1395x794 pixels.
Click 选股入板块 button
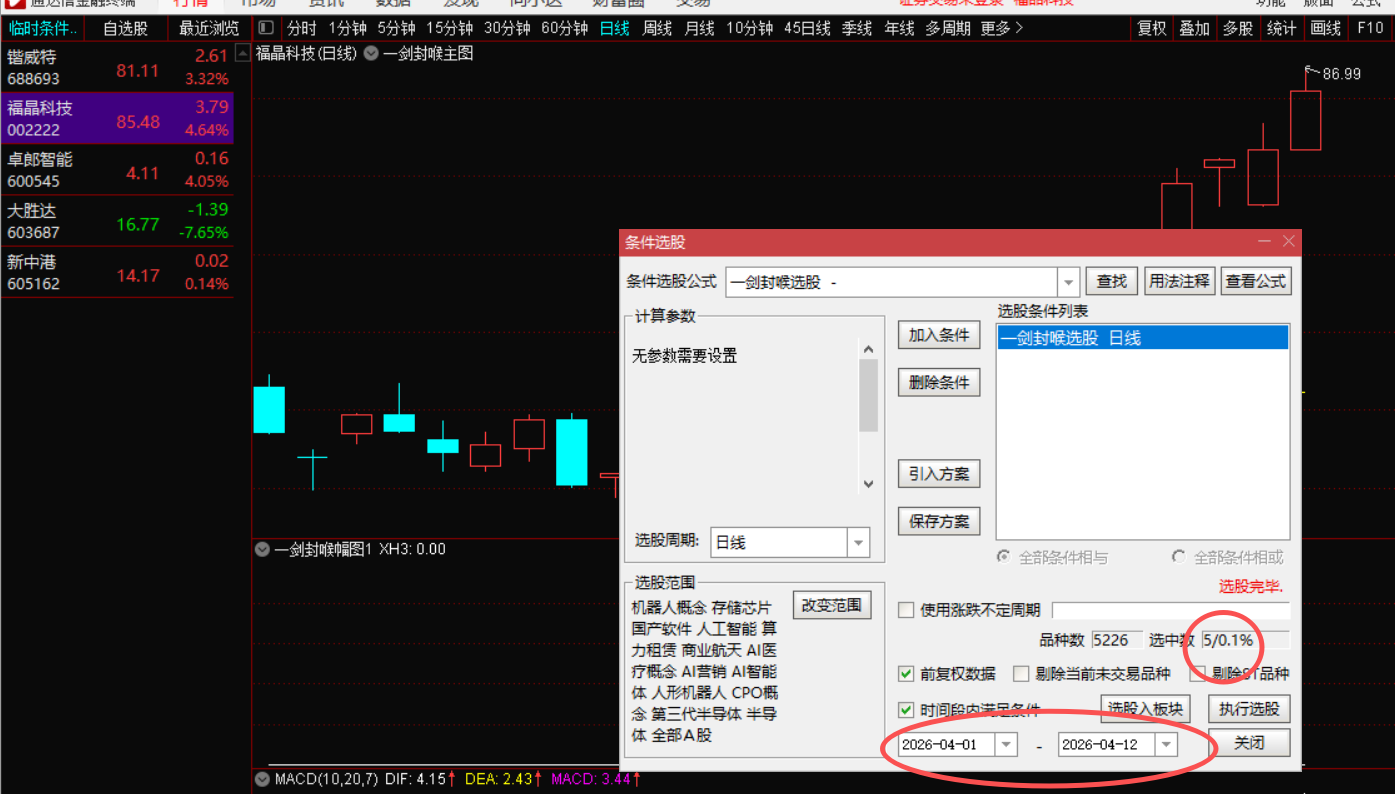coord(1145,709)
